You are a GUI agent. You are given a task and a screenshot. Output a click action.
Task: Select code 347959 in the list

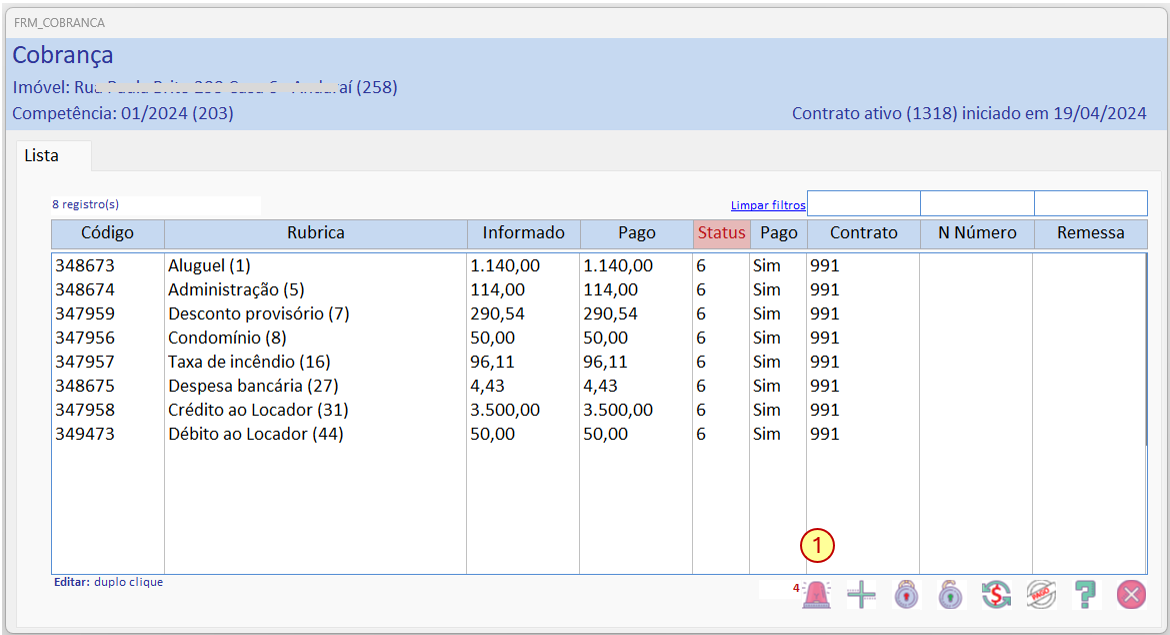point(85,313)
